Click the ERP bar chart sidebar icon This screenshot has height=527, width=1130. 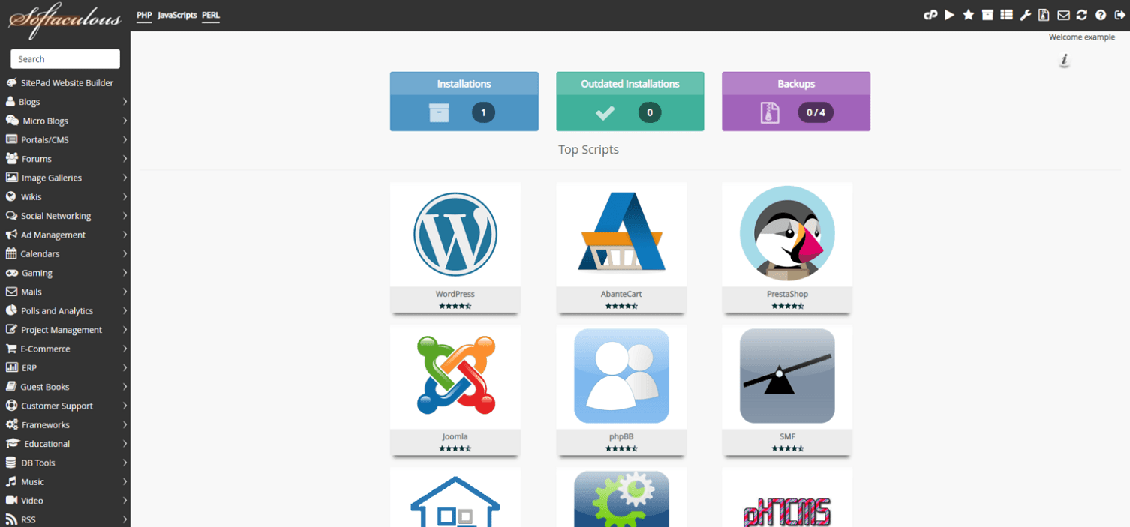(12, 368)
